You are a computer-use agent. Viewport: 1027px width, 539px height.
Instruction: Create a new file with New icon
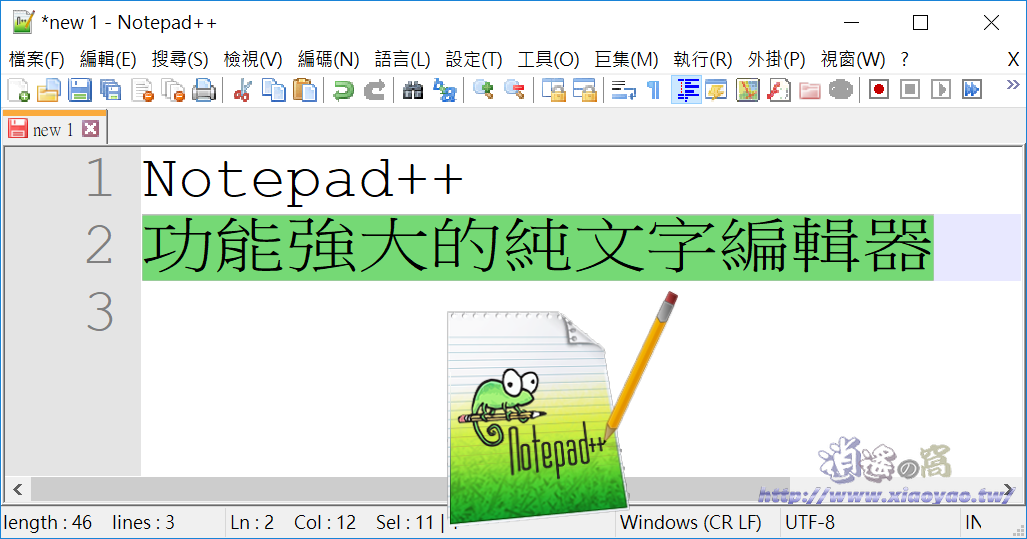[18, 90]
